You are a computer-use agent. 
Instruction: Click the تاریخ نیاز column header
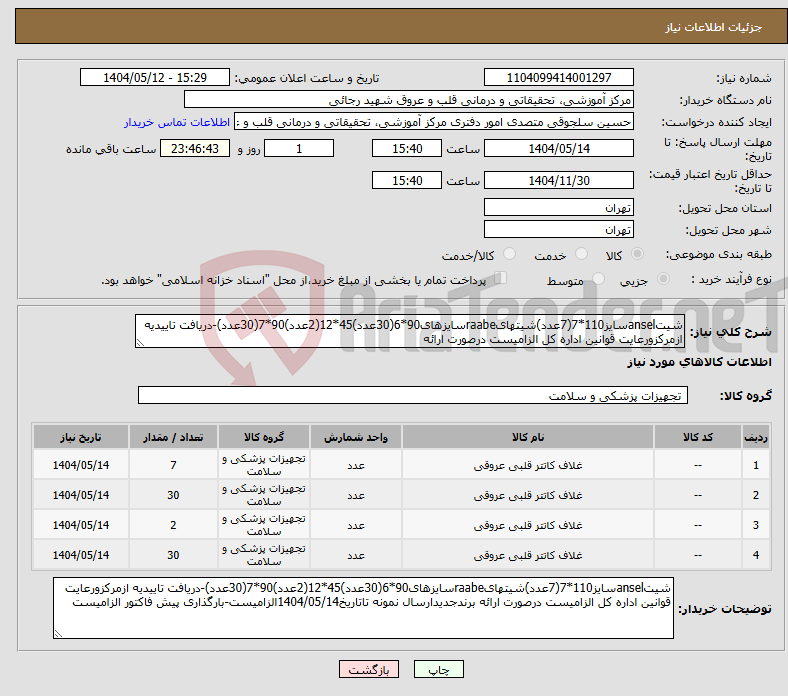point(81,437)
